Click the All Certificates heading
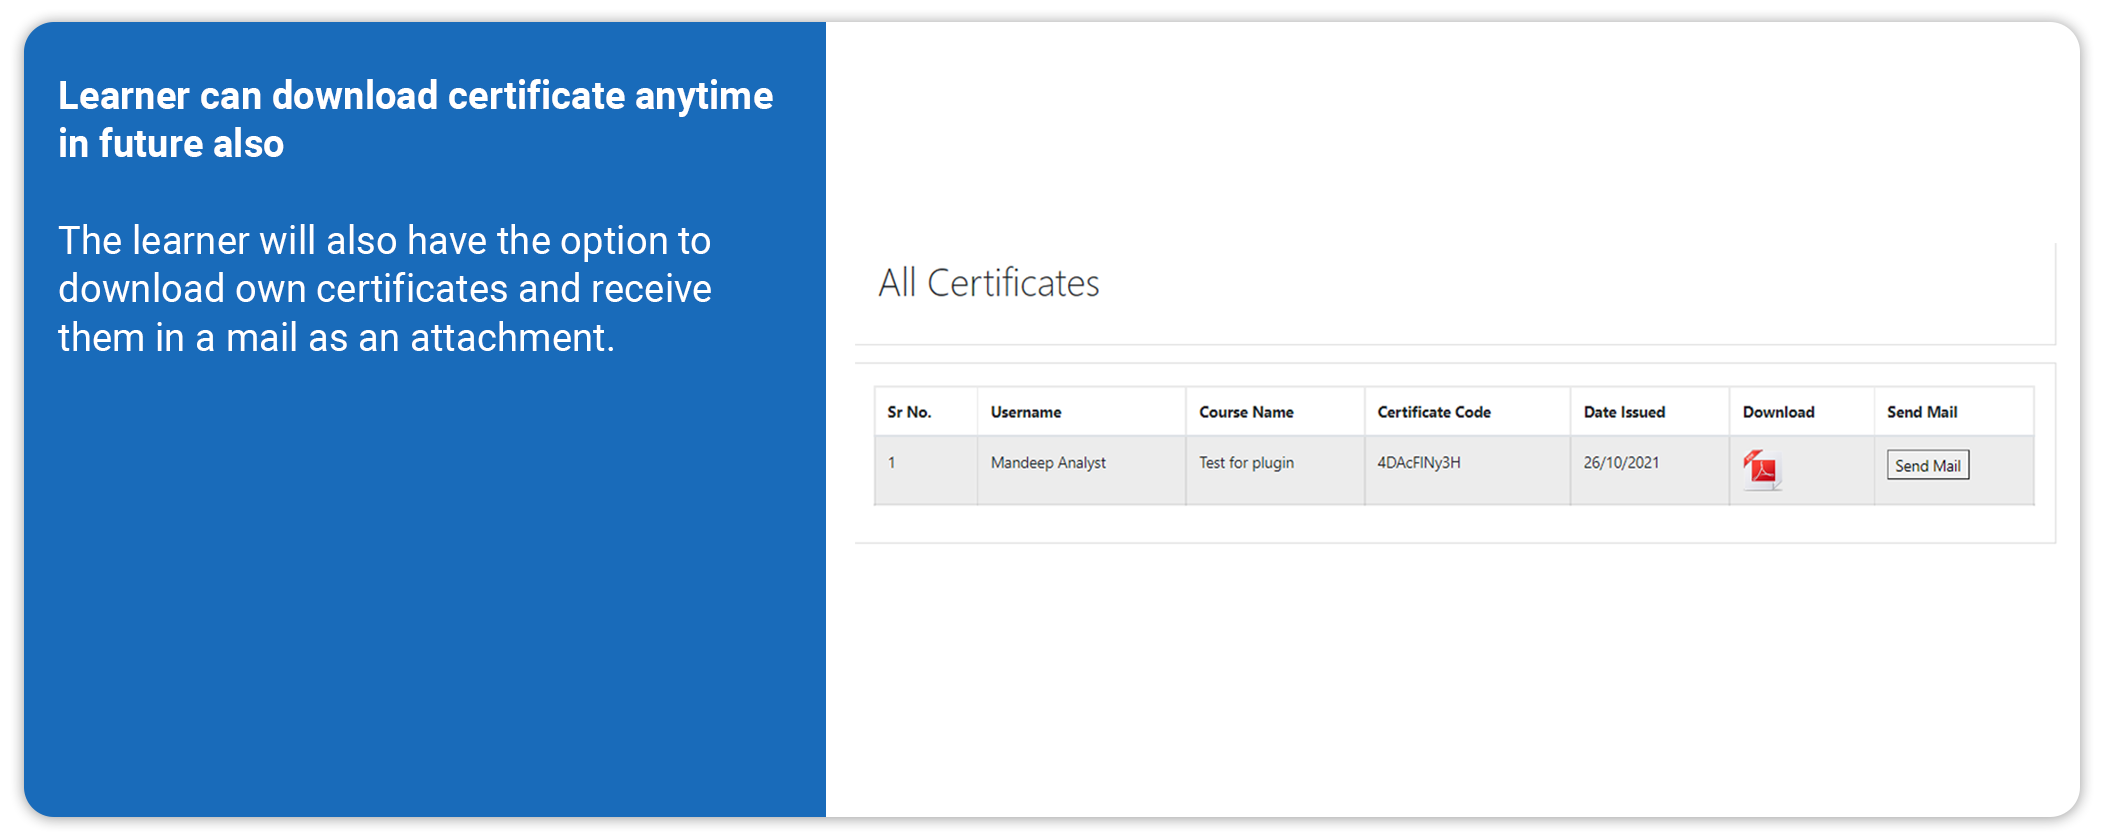The width and height of the screenshot is (2101, 839). [988, 283]
